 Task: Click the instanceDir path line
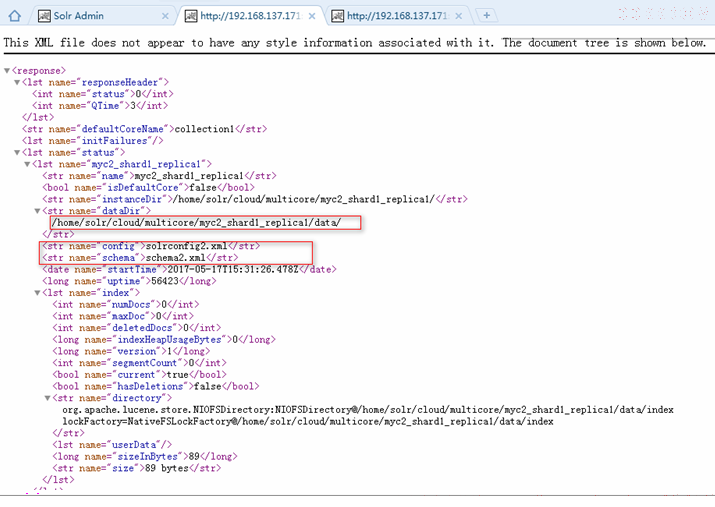click(255, 199)
